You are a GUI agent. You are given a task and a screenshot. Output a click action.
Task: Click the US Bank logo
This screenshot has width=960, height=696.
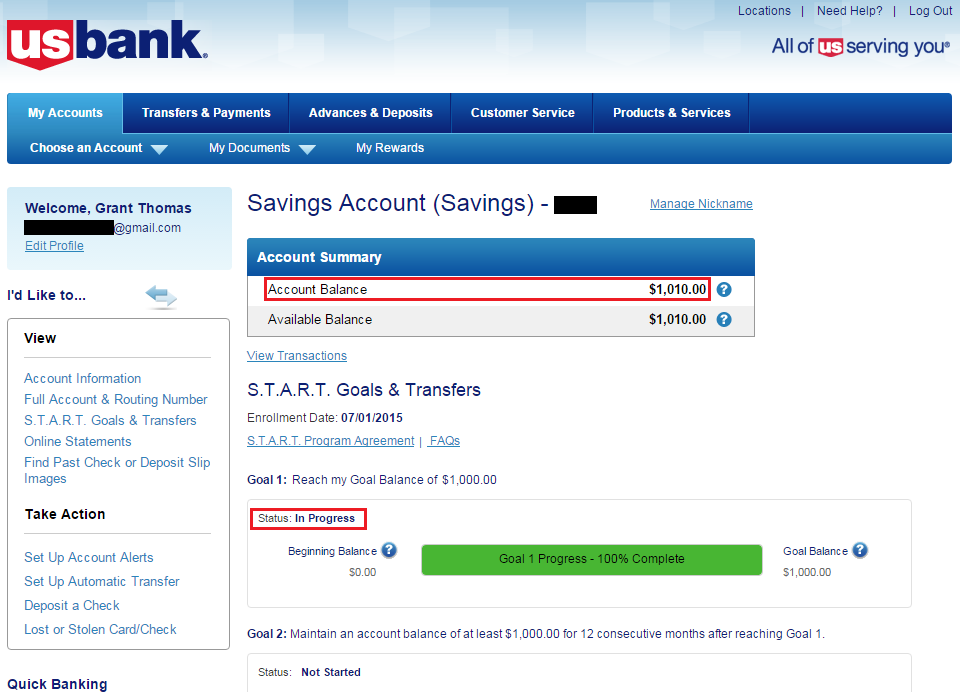coord(107,44)
